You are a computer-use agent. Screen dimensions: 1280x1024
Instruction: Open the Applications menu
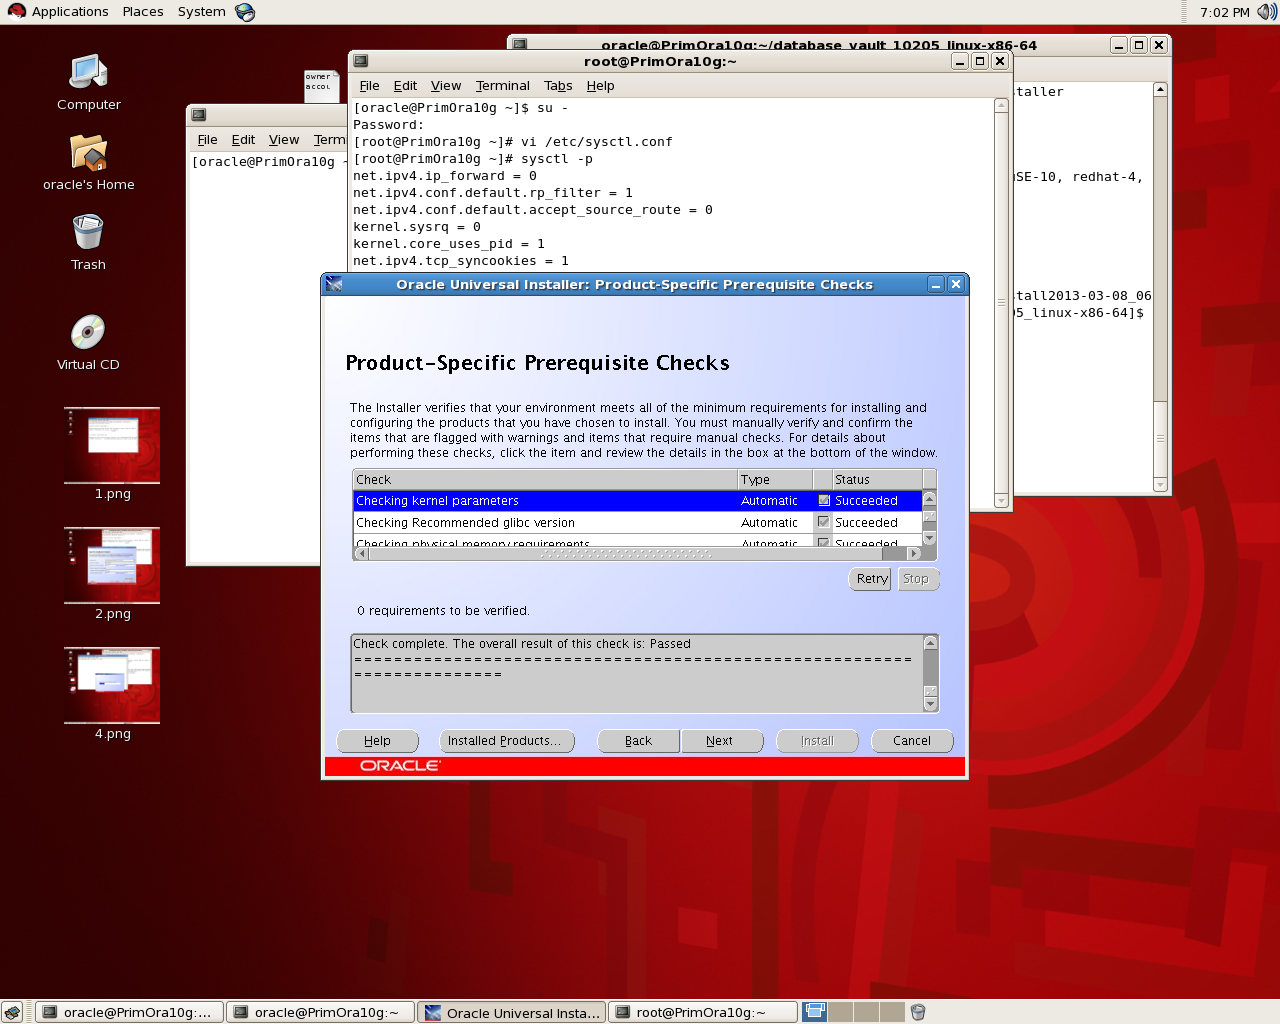[x=58, y=12]
